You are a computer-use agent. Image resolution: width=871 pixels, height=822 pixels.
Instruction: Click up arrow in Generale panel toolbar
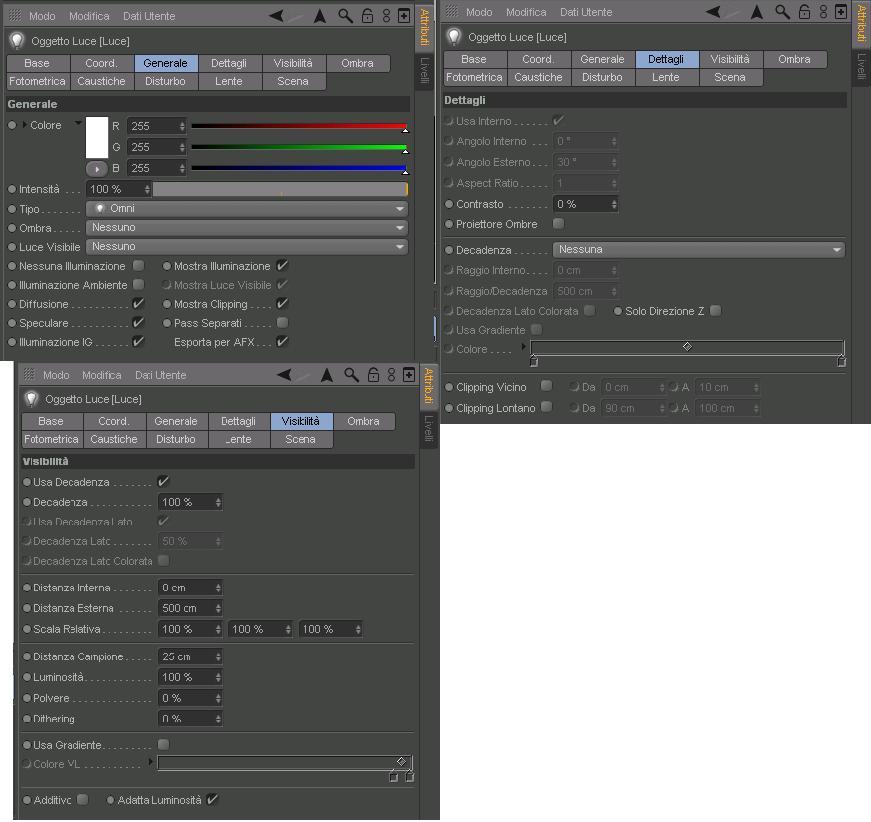(x=320, y=16)
